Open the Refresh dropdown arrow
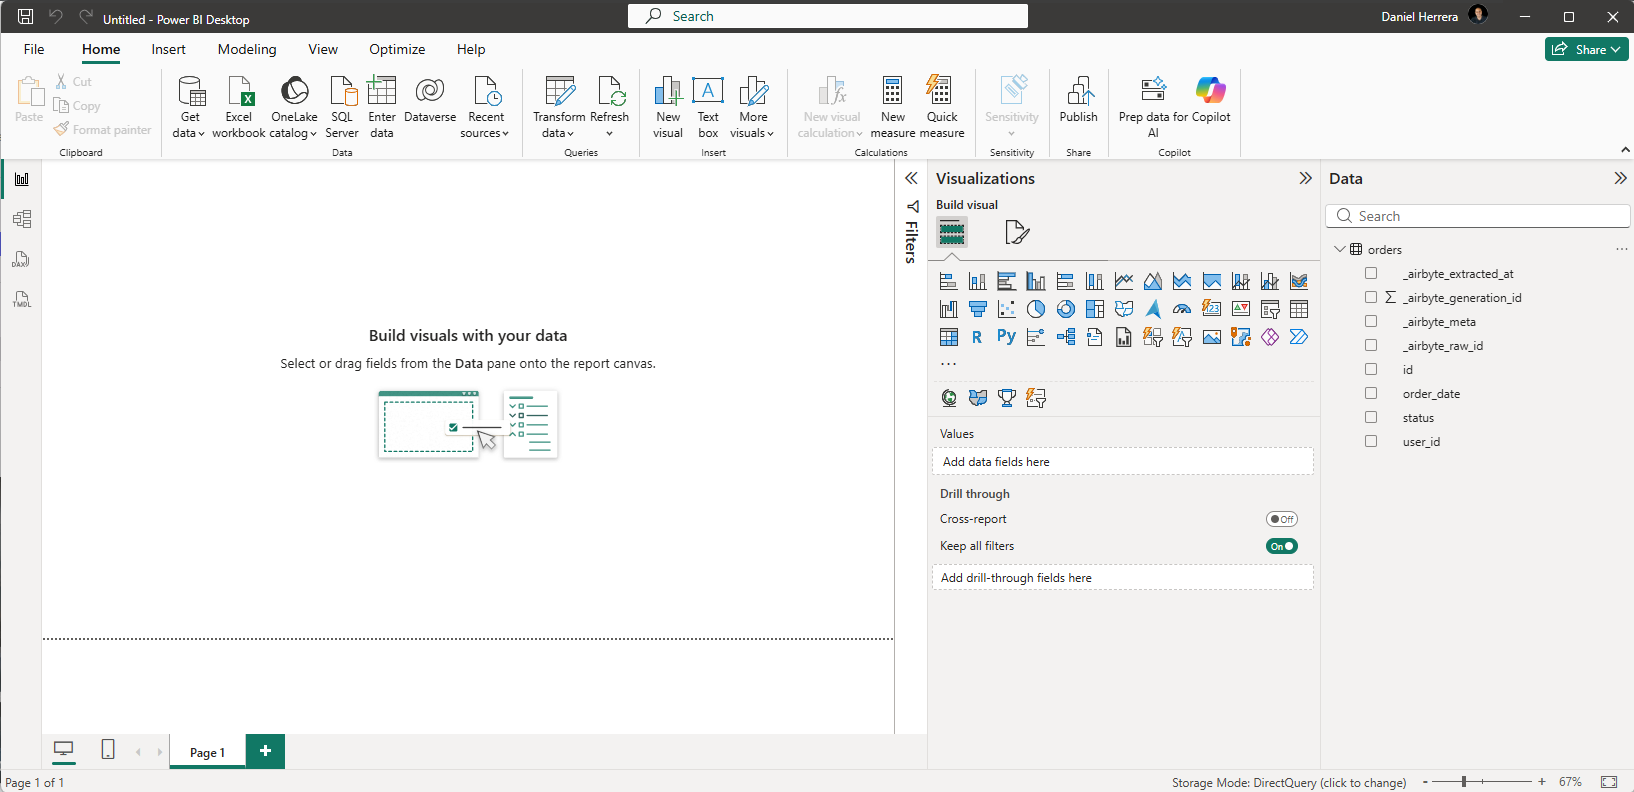 pyautogui.click(x=609, y=133)
